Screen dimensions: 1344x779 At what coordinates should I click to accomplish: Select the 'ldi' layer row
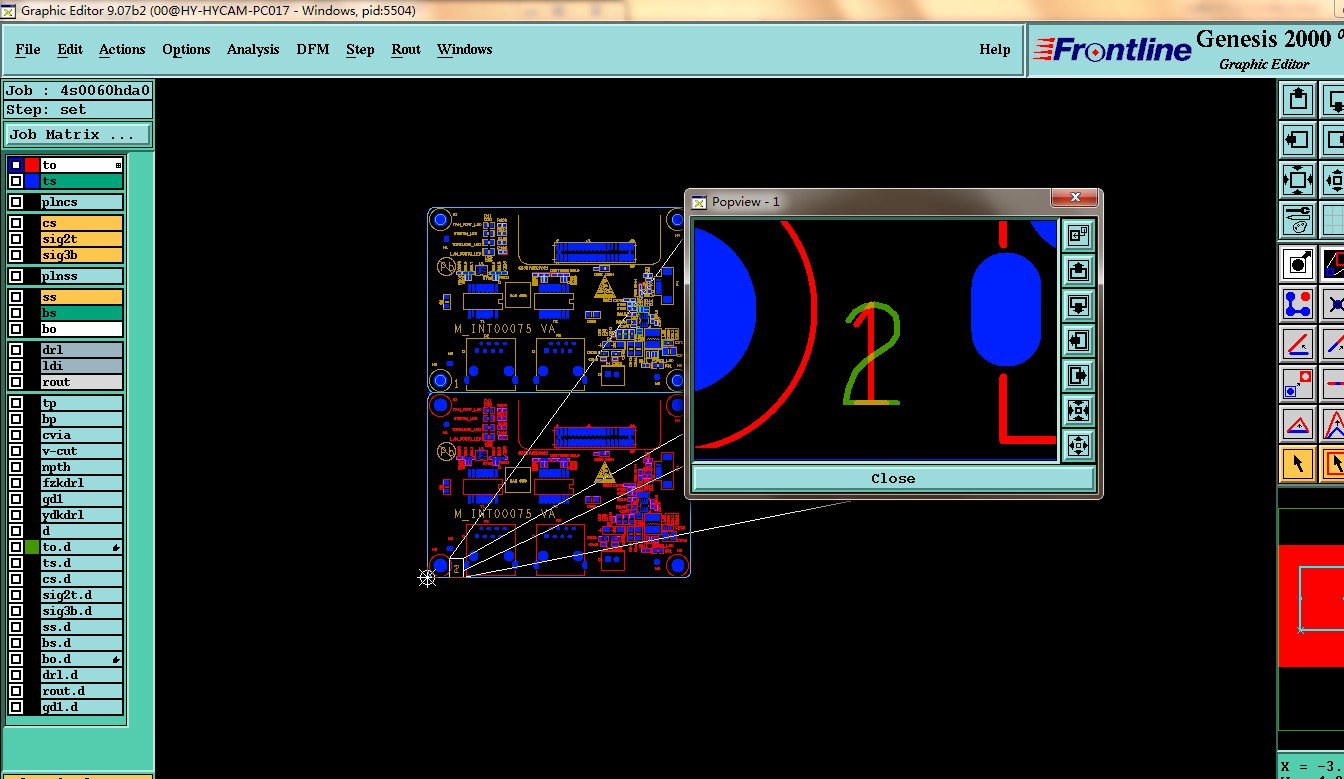pyautogui.click(x=81, y=366)
